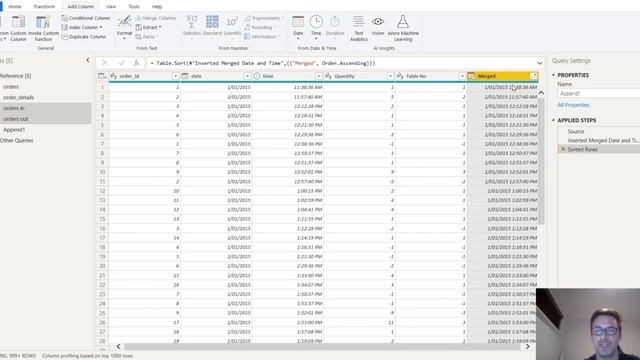Open order_id column filter dropdown
The image size is (640, 360).
[175, 76]
